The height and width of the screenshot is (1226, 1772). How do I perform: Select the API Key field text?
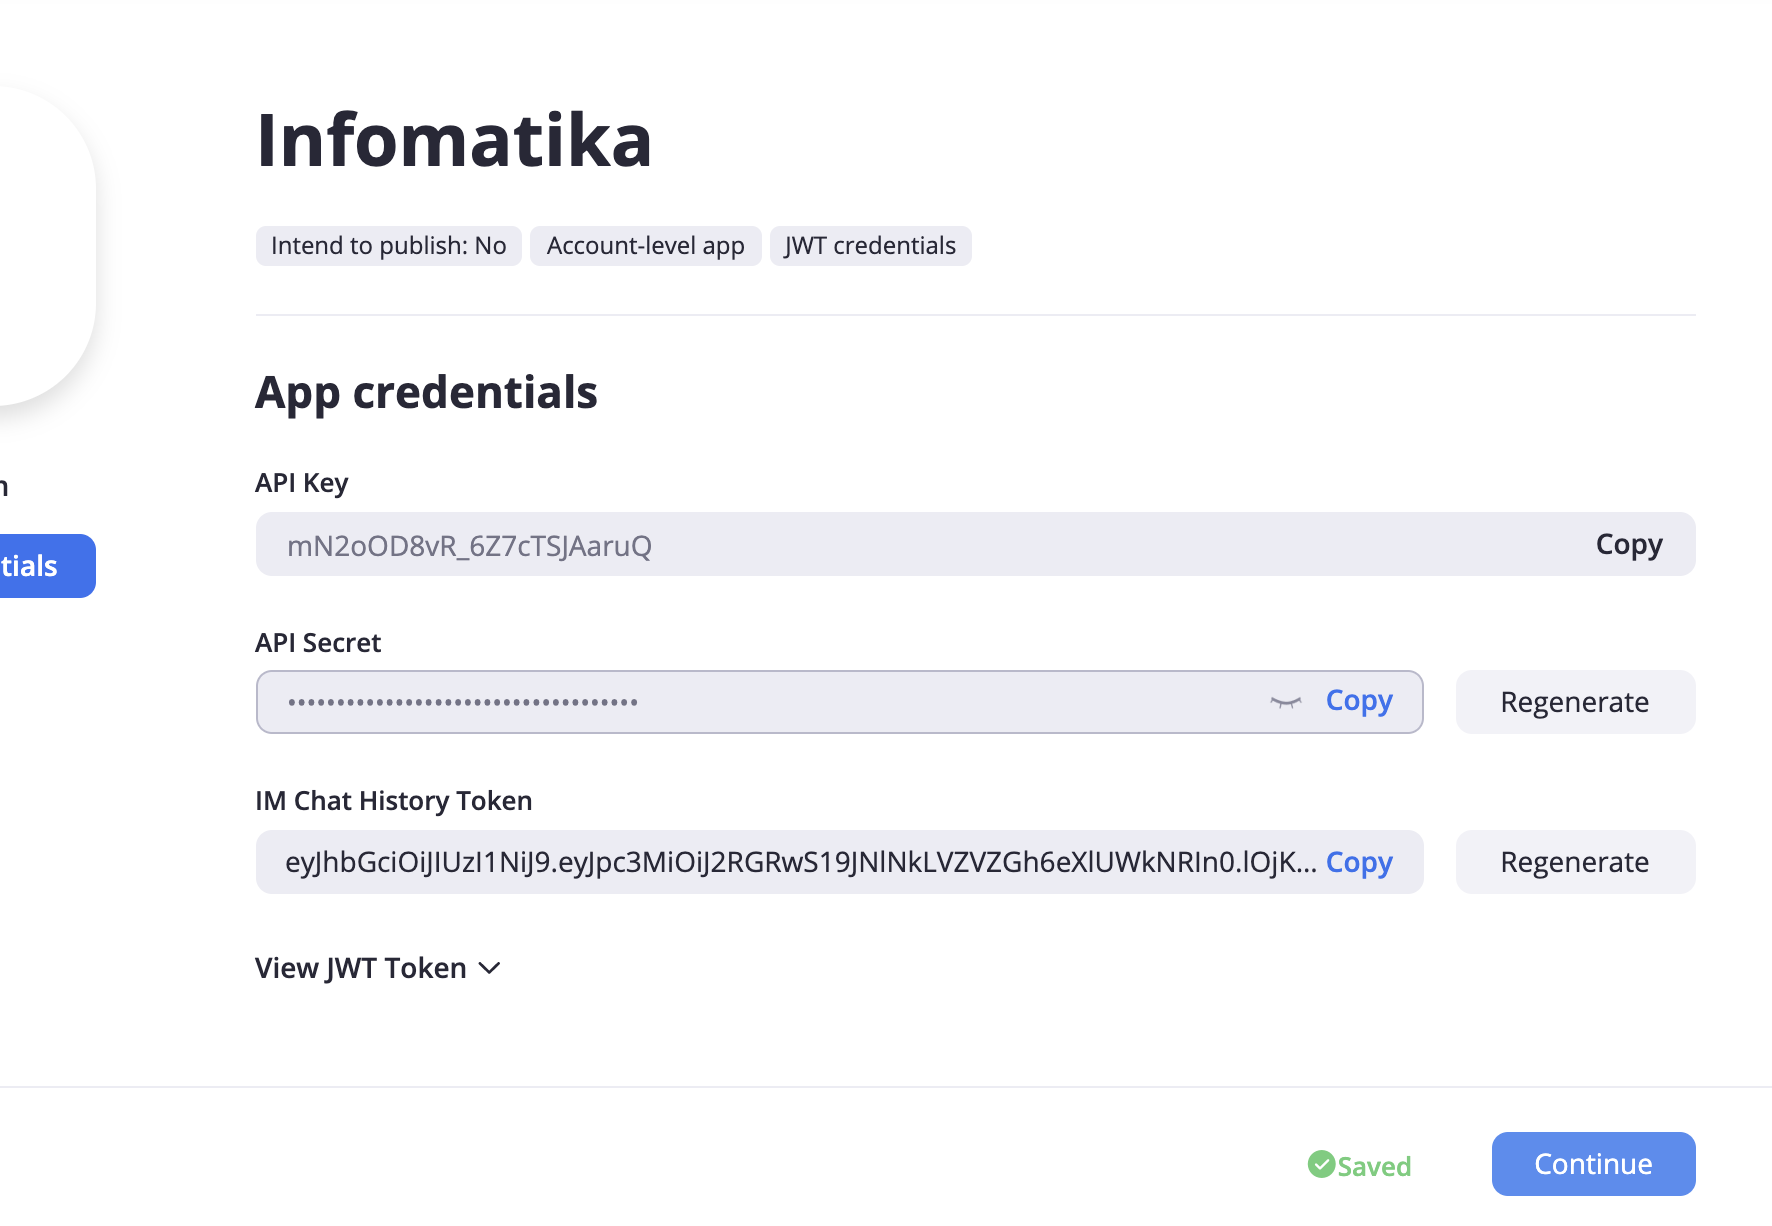pos(469,546)
